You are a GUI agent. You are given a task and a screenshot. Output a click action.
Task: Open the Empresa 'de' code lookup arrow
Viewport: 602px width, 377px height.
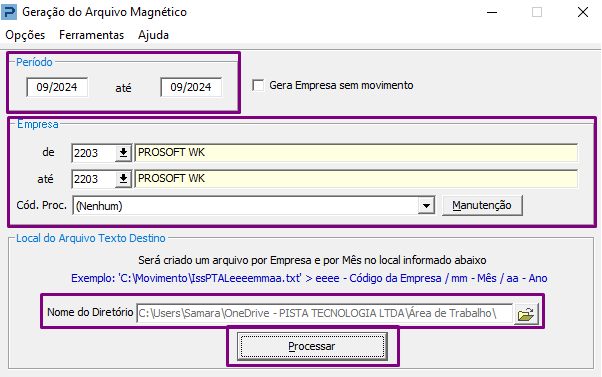[x=123, y=153]
